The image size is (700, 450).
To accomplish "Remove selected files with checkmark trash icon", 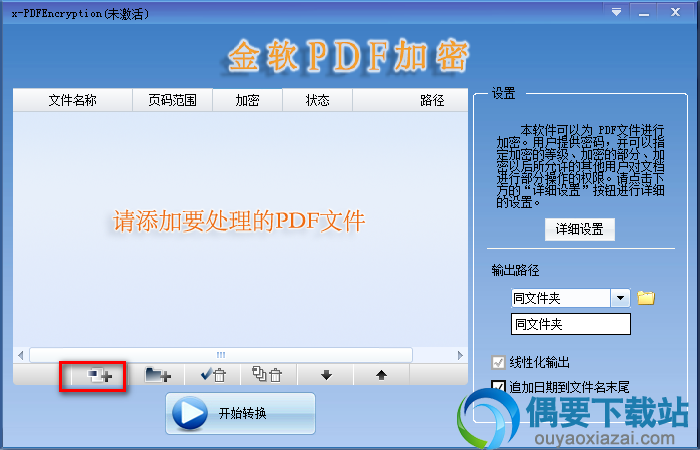I will [x=213, y=375].
